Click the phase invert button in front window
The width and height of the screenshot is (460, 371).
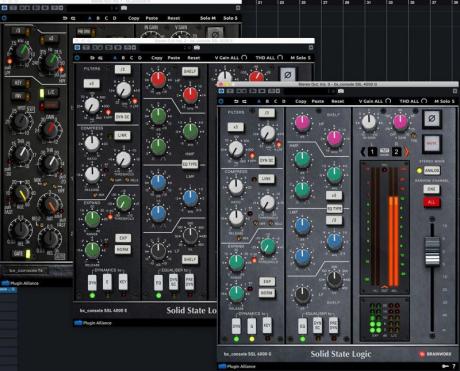tap(432, 119)
